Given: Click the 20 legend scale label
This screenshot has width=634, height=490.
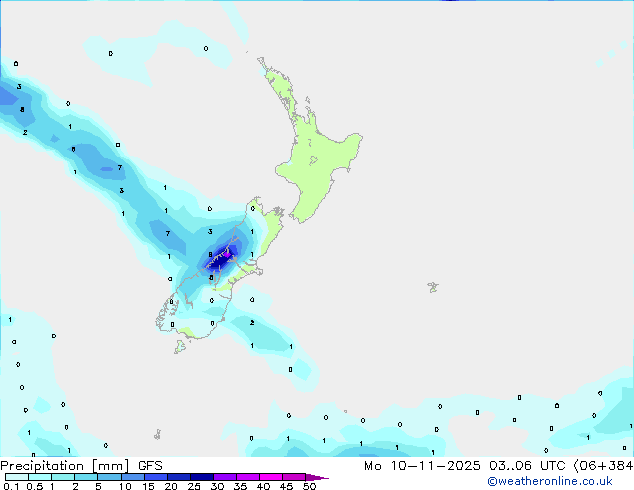Looking at the screenshot, I should (171, 486).
